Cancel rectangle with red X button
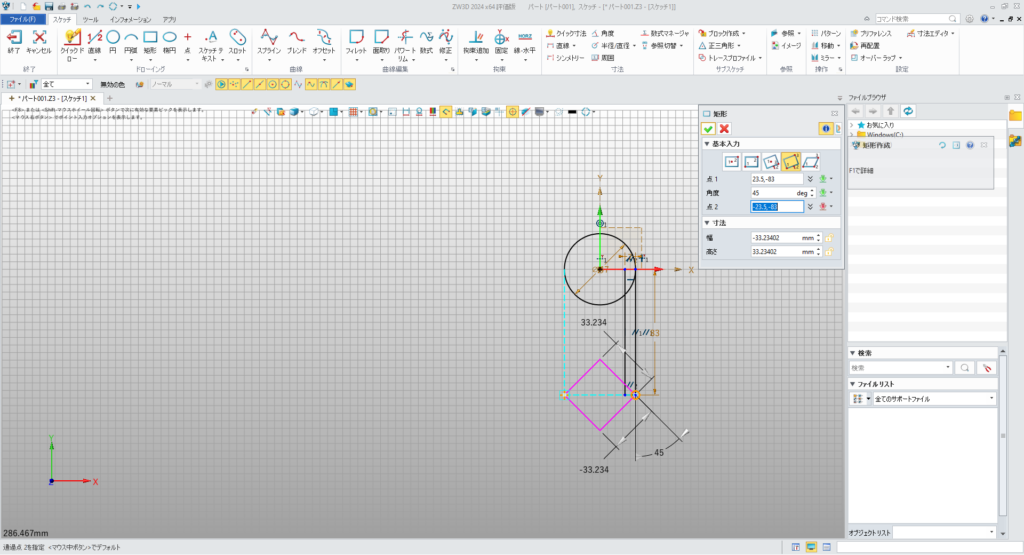Viewport: 1024px width, 555px height. click(724, 129)
